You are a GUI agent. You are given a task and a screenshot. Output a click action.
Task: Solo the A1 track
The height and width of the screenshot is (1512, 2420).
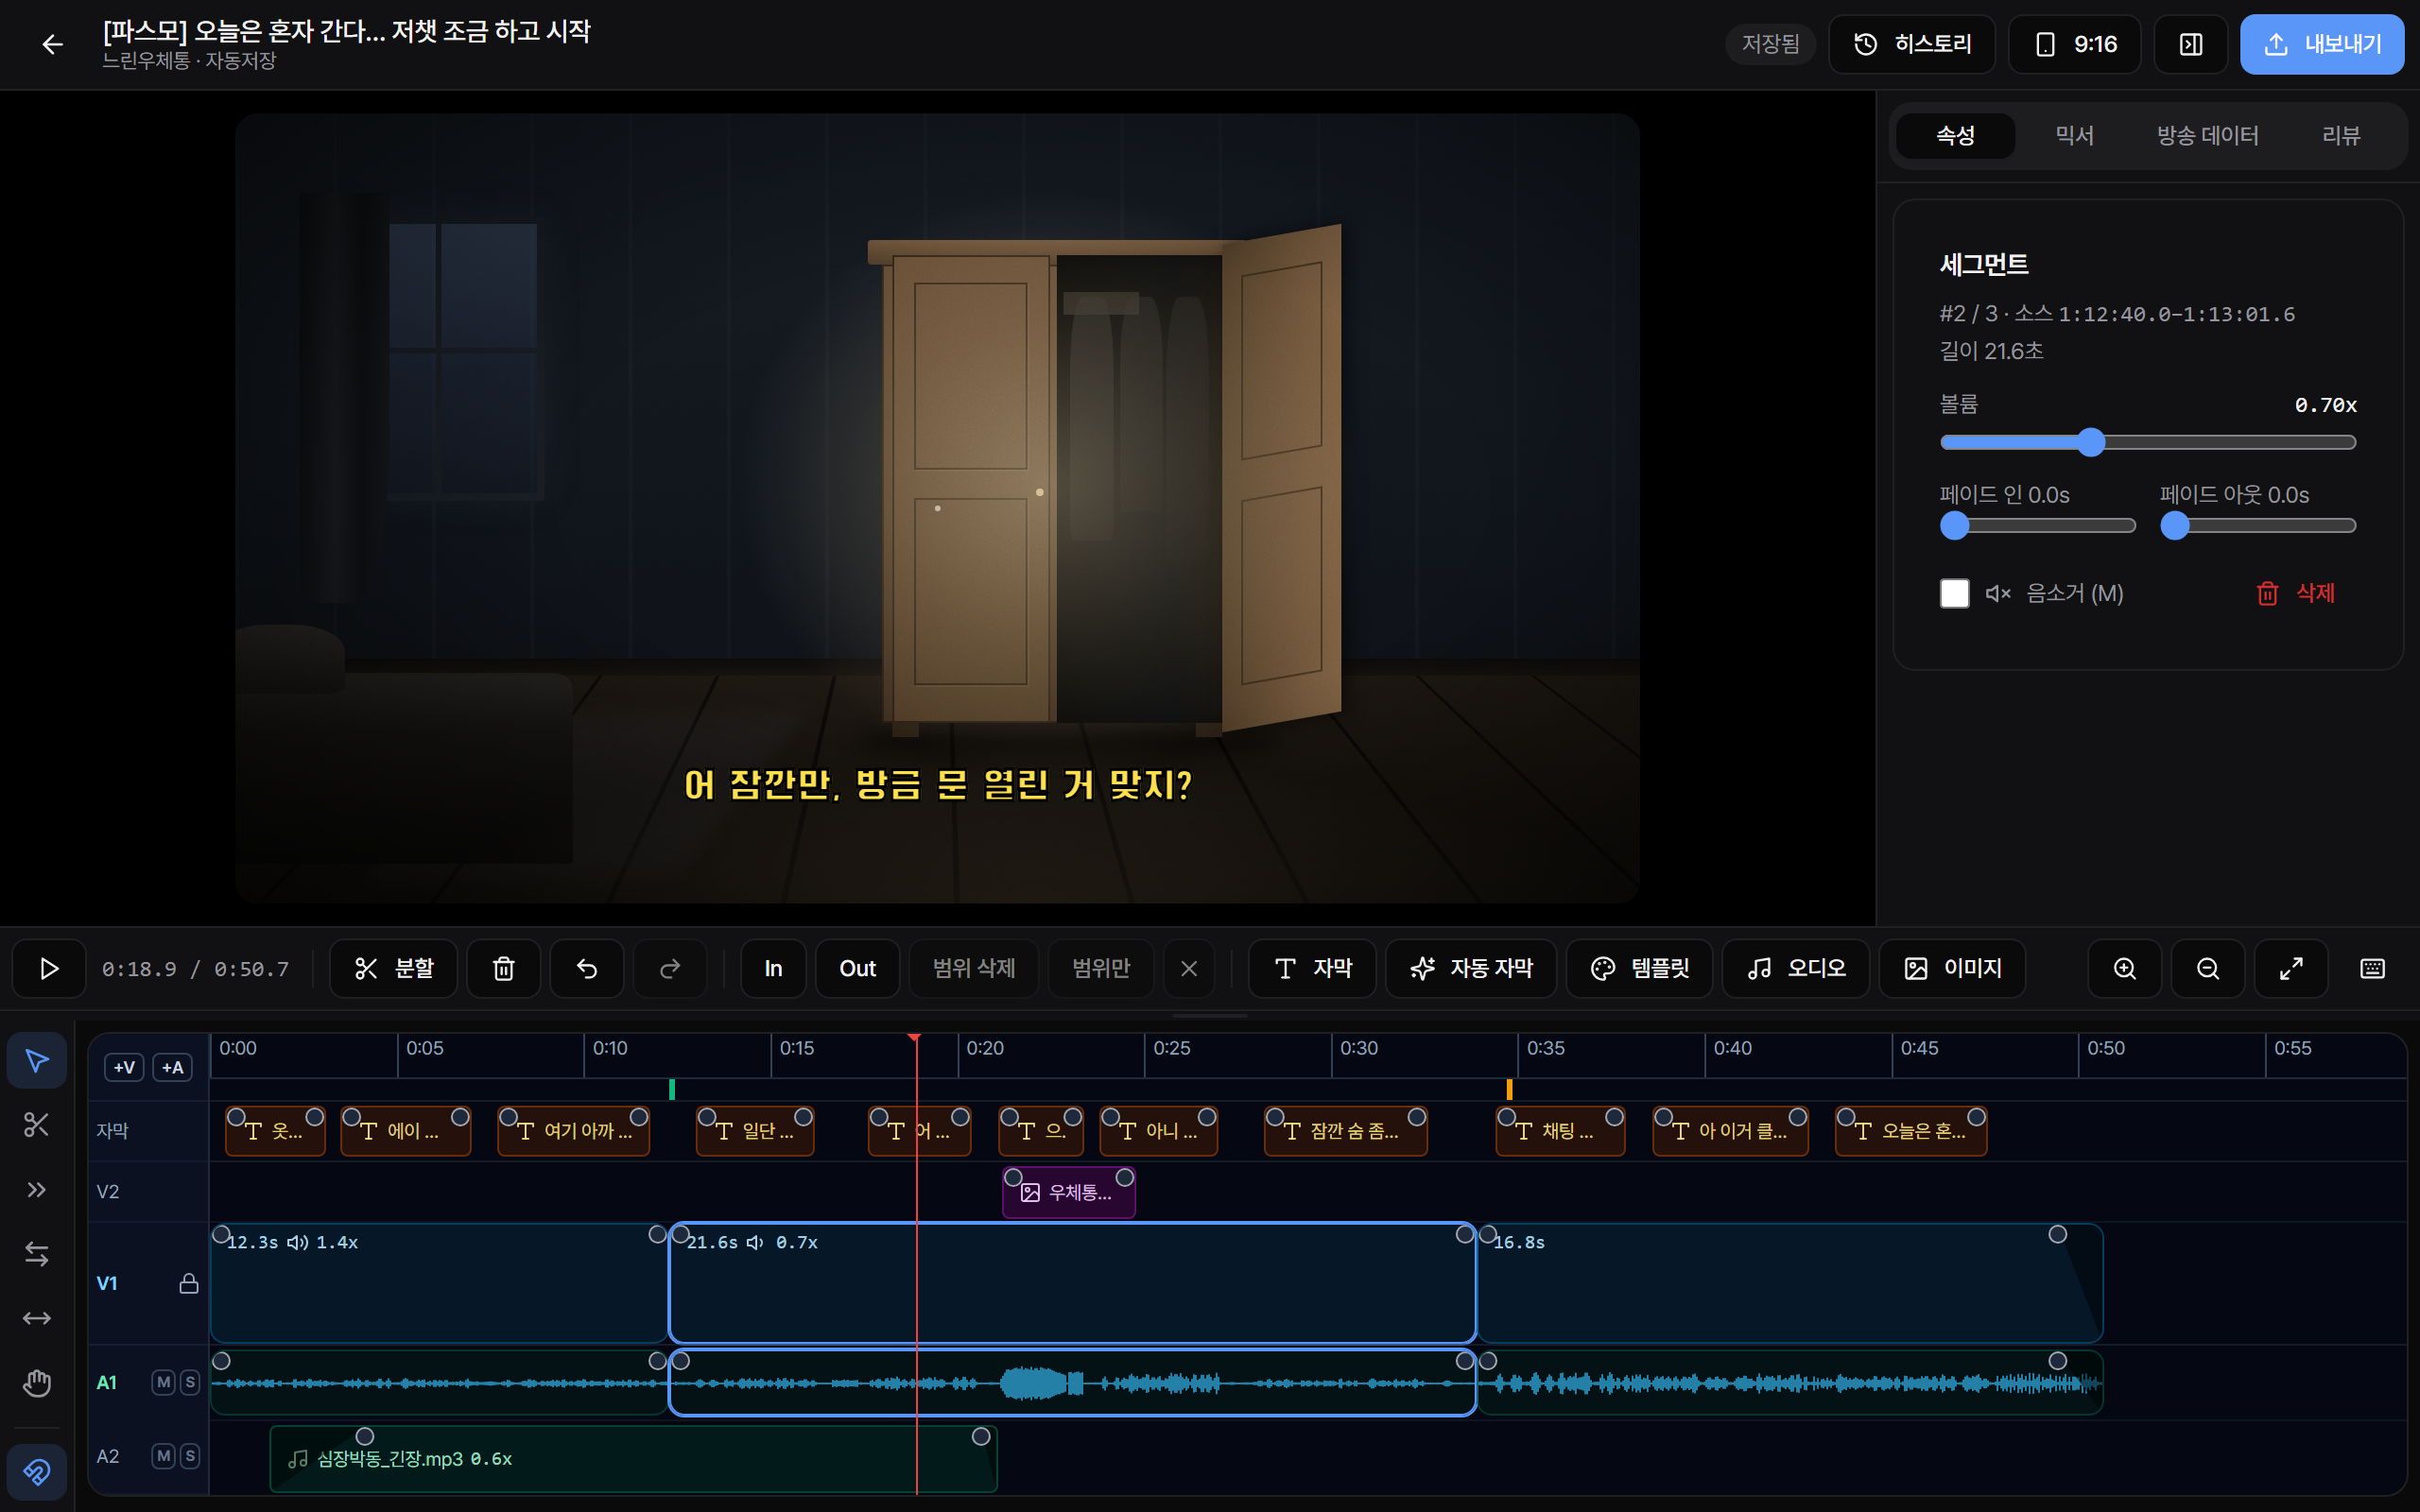point(189,1382)
